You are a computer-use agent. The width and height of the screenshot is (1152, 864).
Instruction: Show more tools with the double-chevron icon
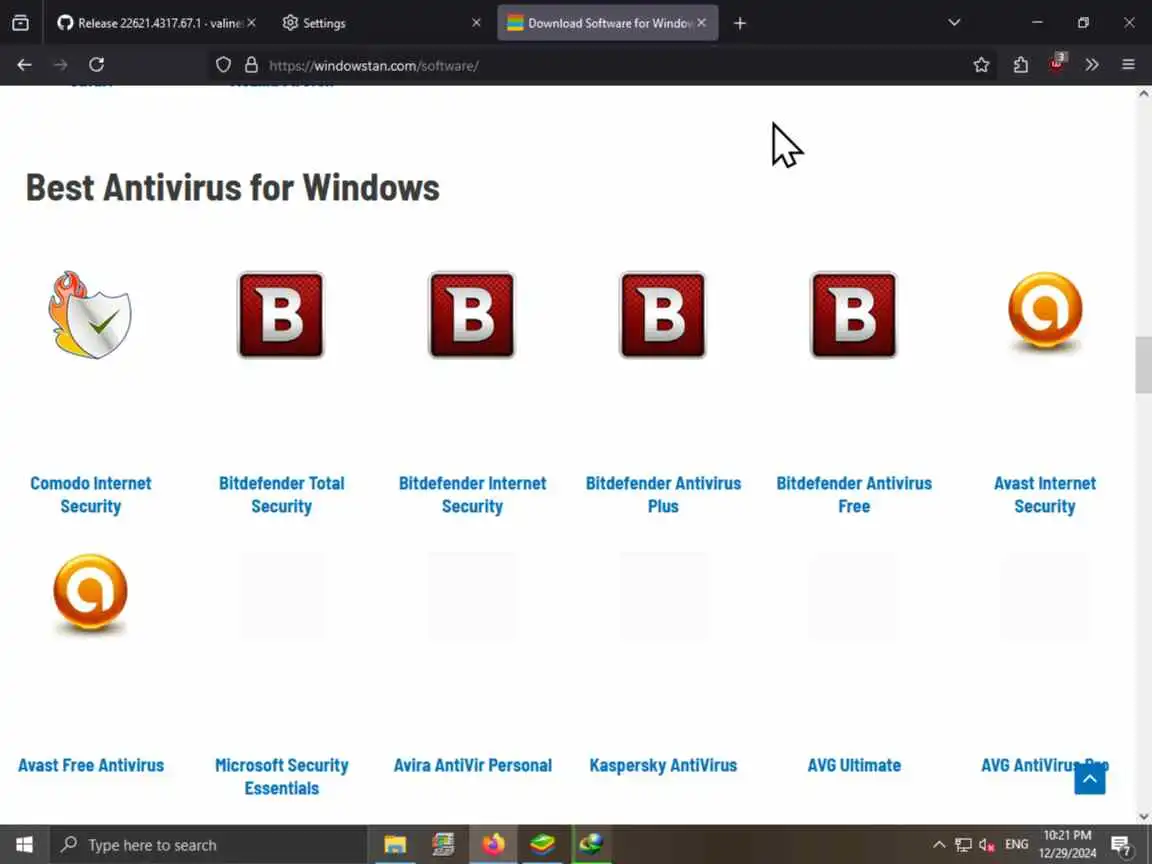click(x=1092, y=65)
